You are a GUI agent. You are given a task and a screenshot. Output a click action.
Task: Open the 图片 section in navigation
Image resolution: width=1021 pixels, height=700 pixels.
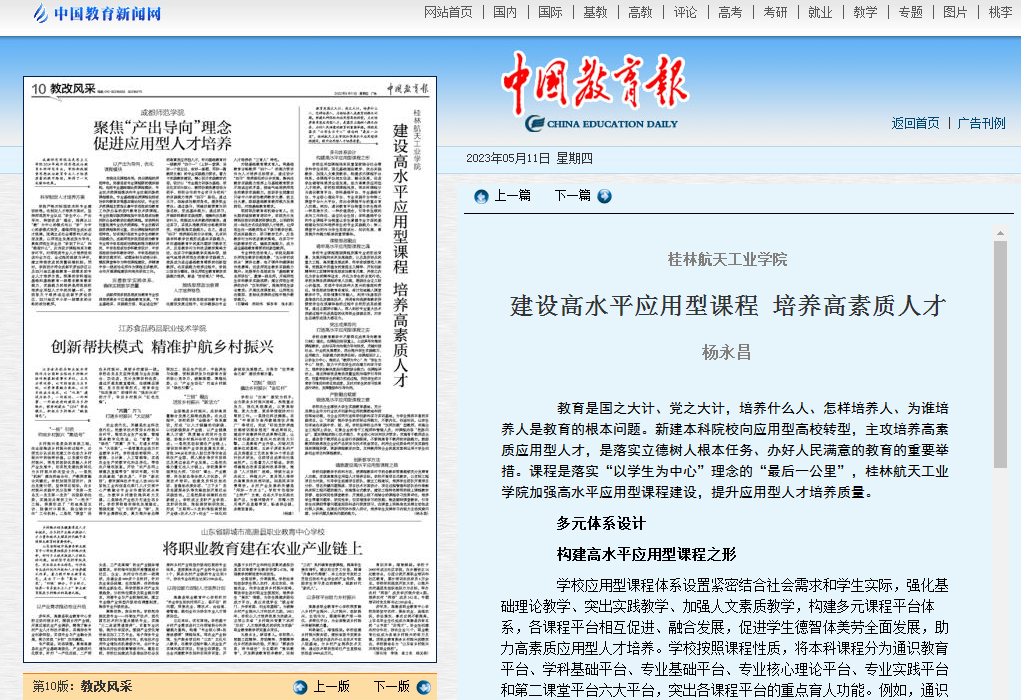[955, 12]
